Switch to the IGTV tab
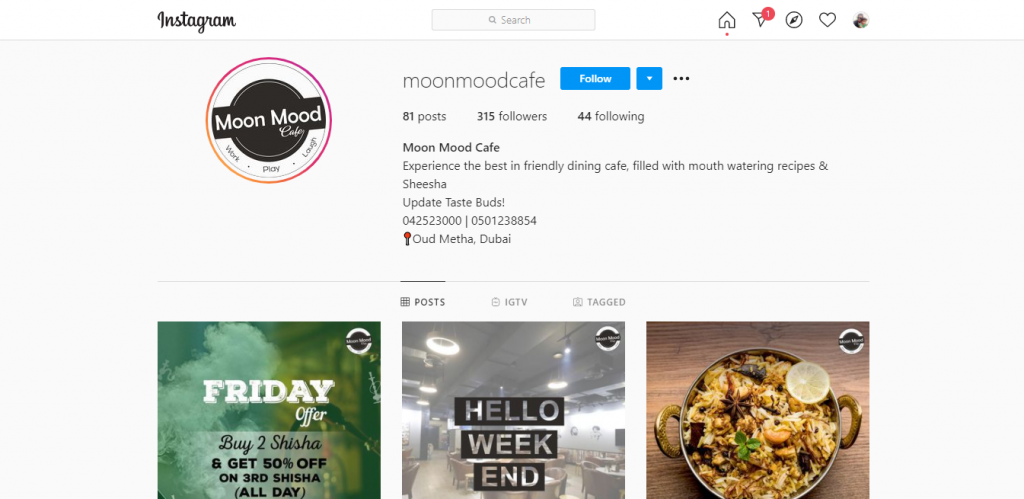Image resolution: width=1024 pixels, height=499 pixels. 509,302
